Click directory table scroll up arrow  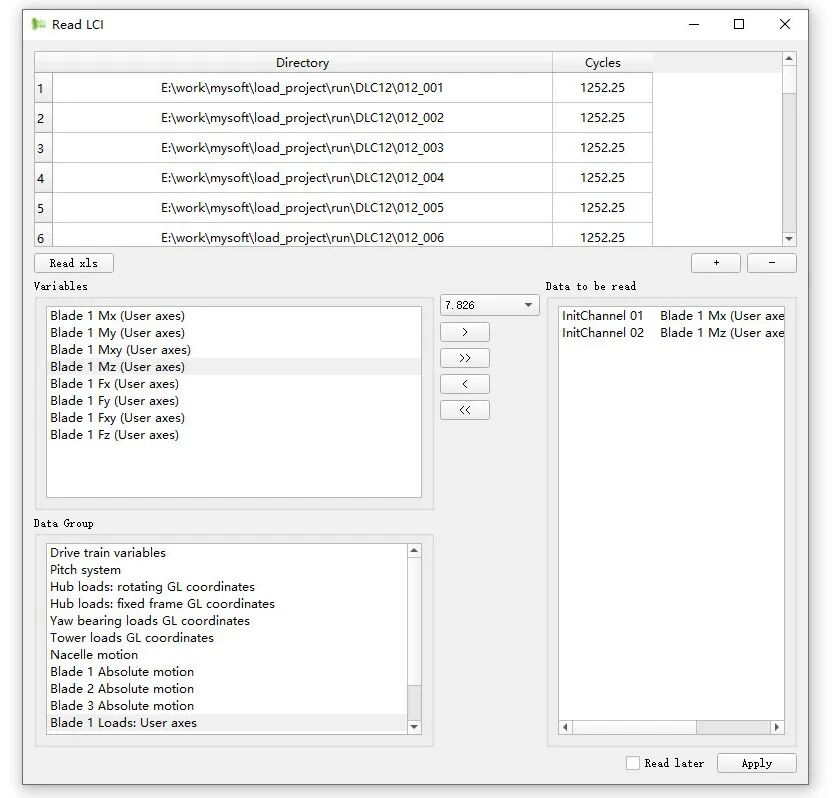(x=789, y=58)
